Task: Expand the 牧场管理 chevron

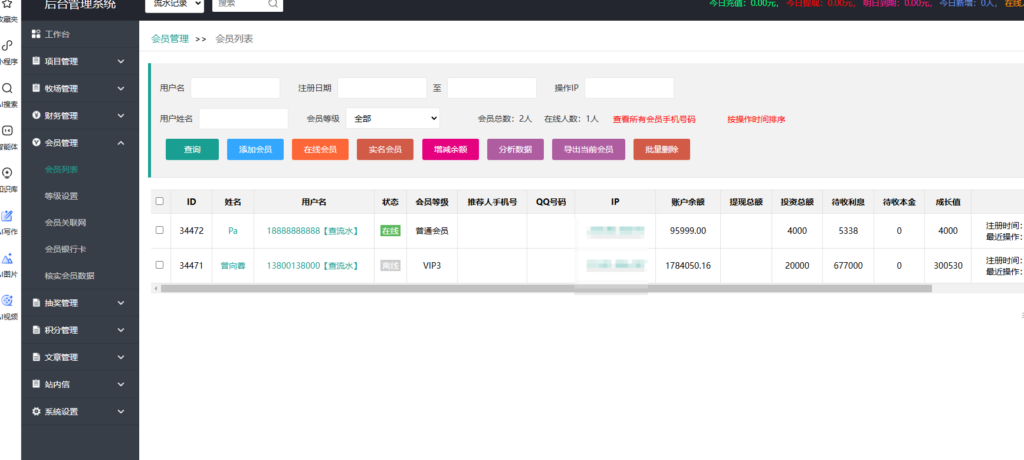Action: 121,88
